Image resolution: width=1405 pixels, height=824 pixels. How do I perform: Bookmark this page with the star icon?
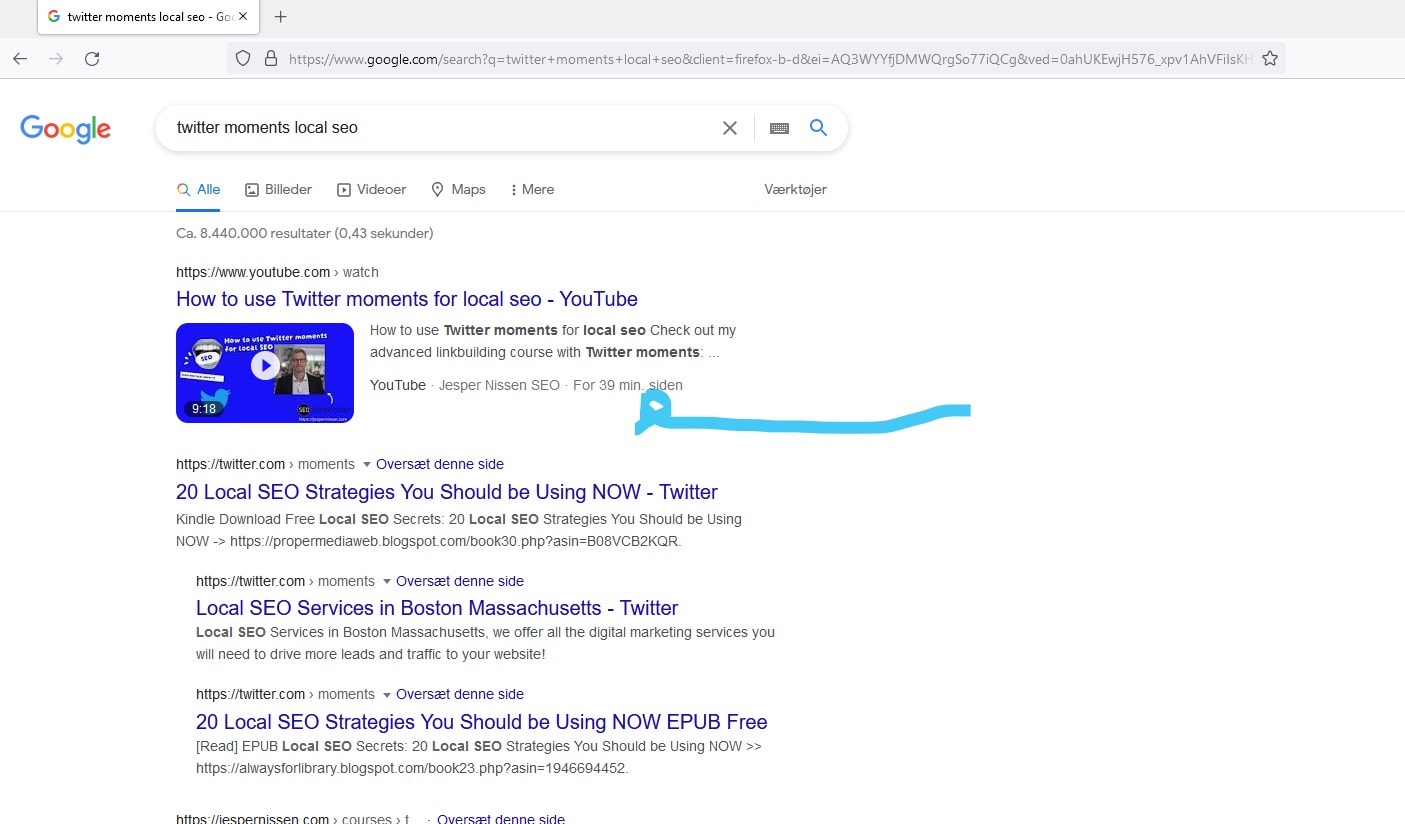tap(1270, 59)
